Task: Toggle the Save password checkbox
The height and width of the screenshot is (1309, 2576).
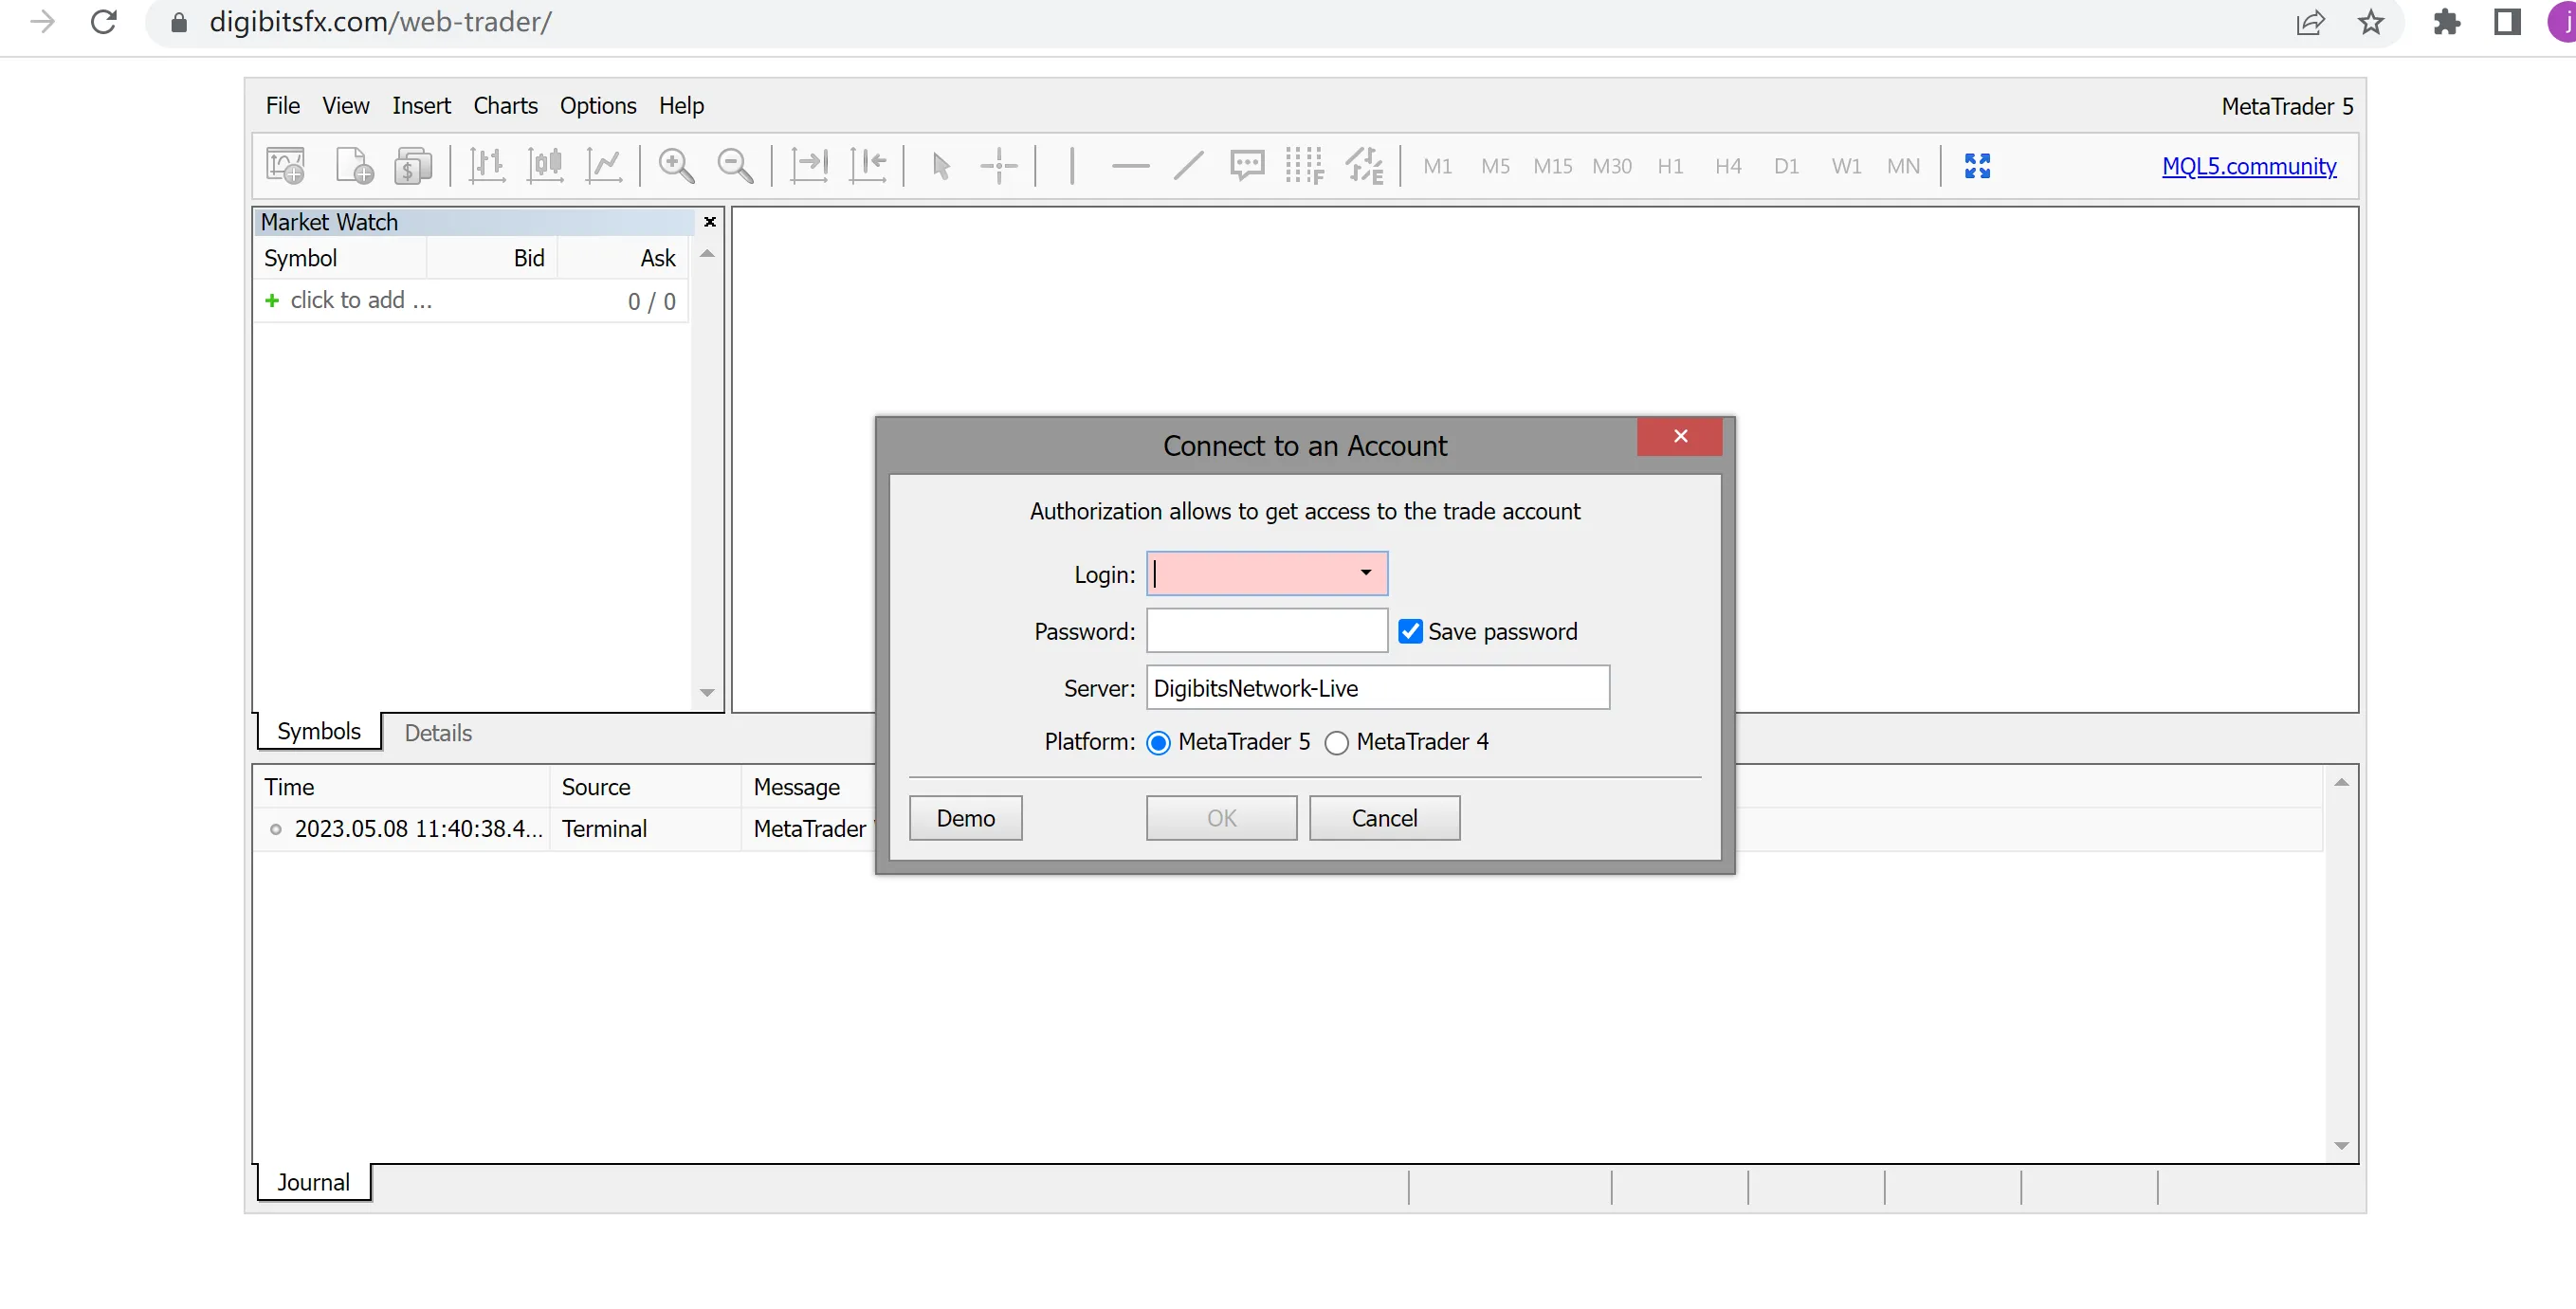Action: [1410, 631]
